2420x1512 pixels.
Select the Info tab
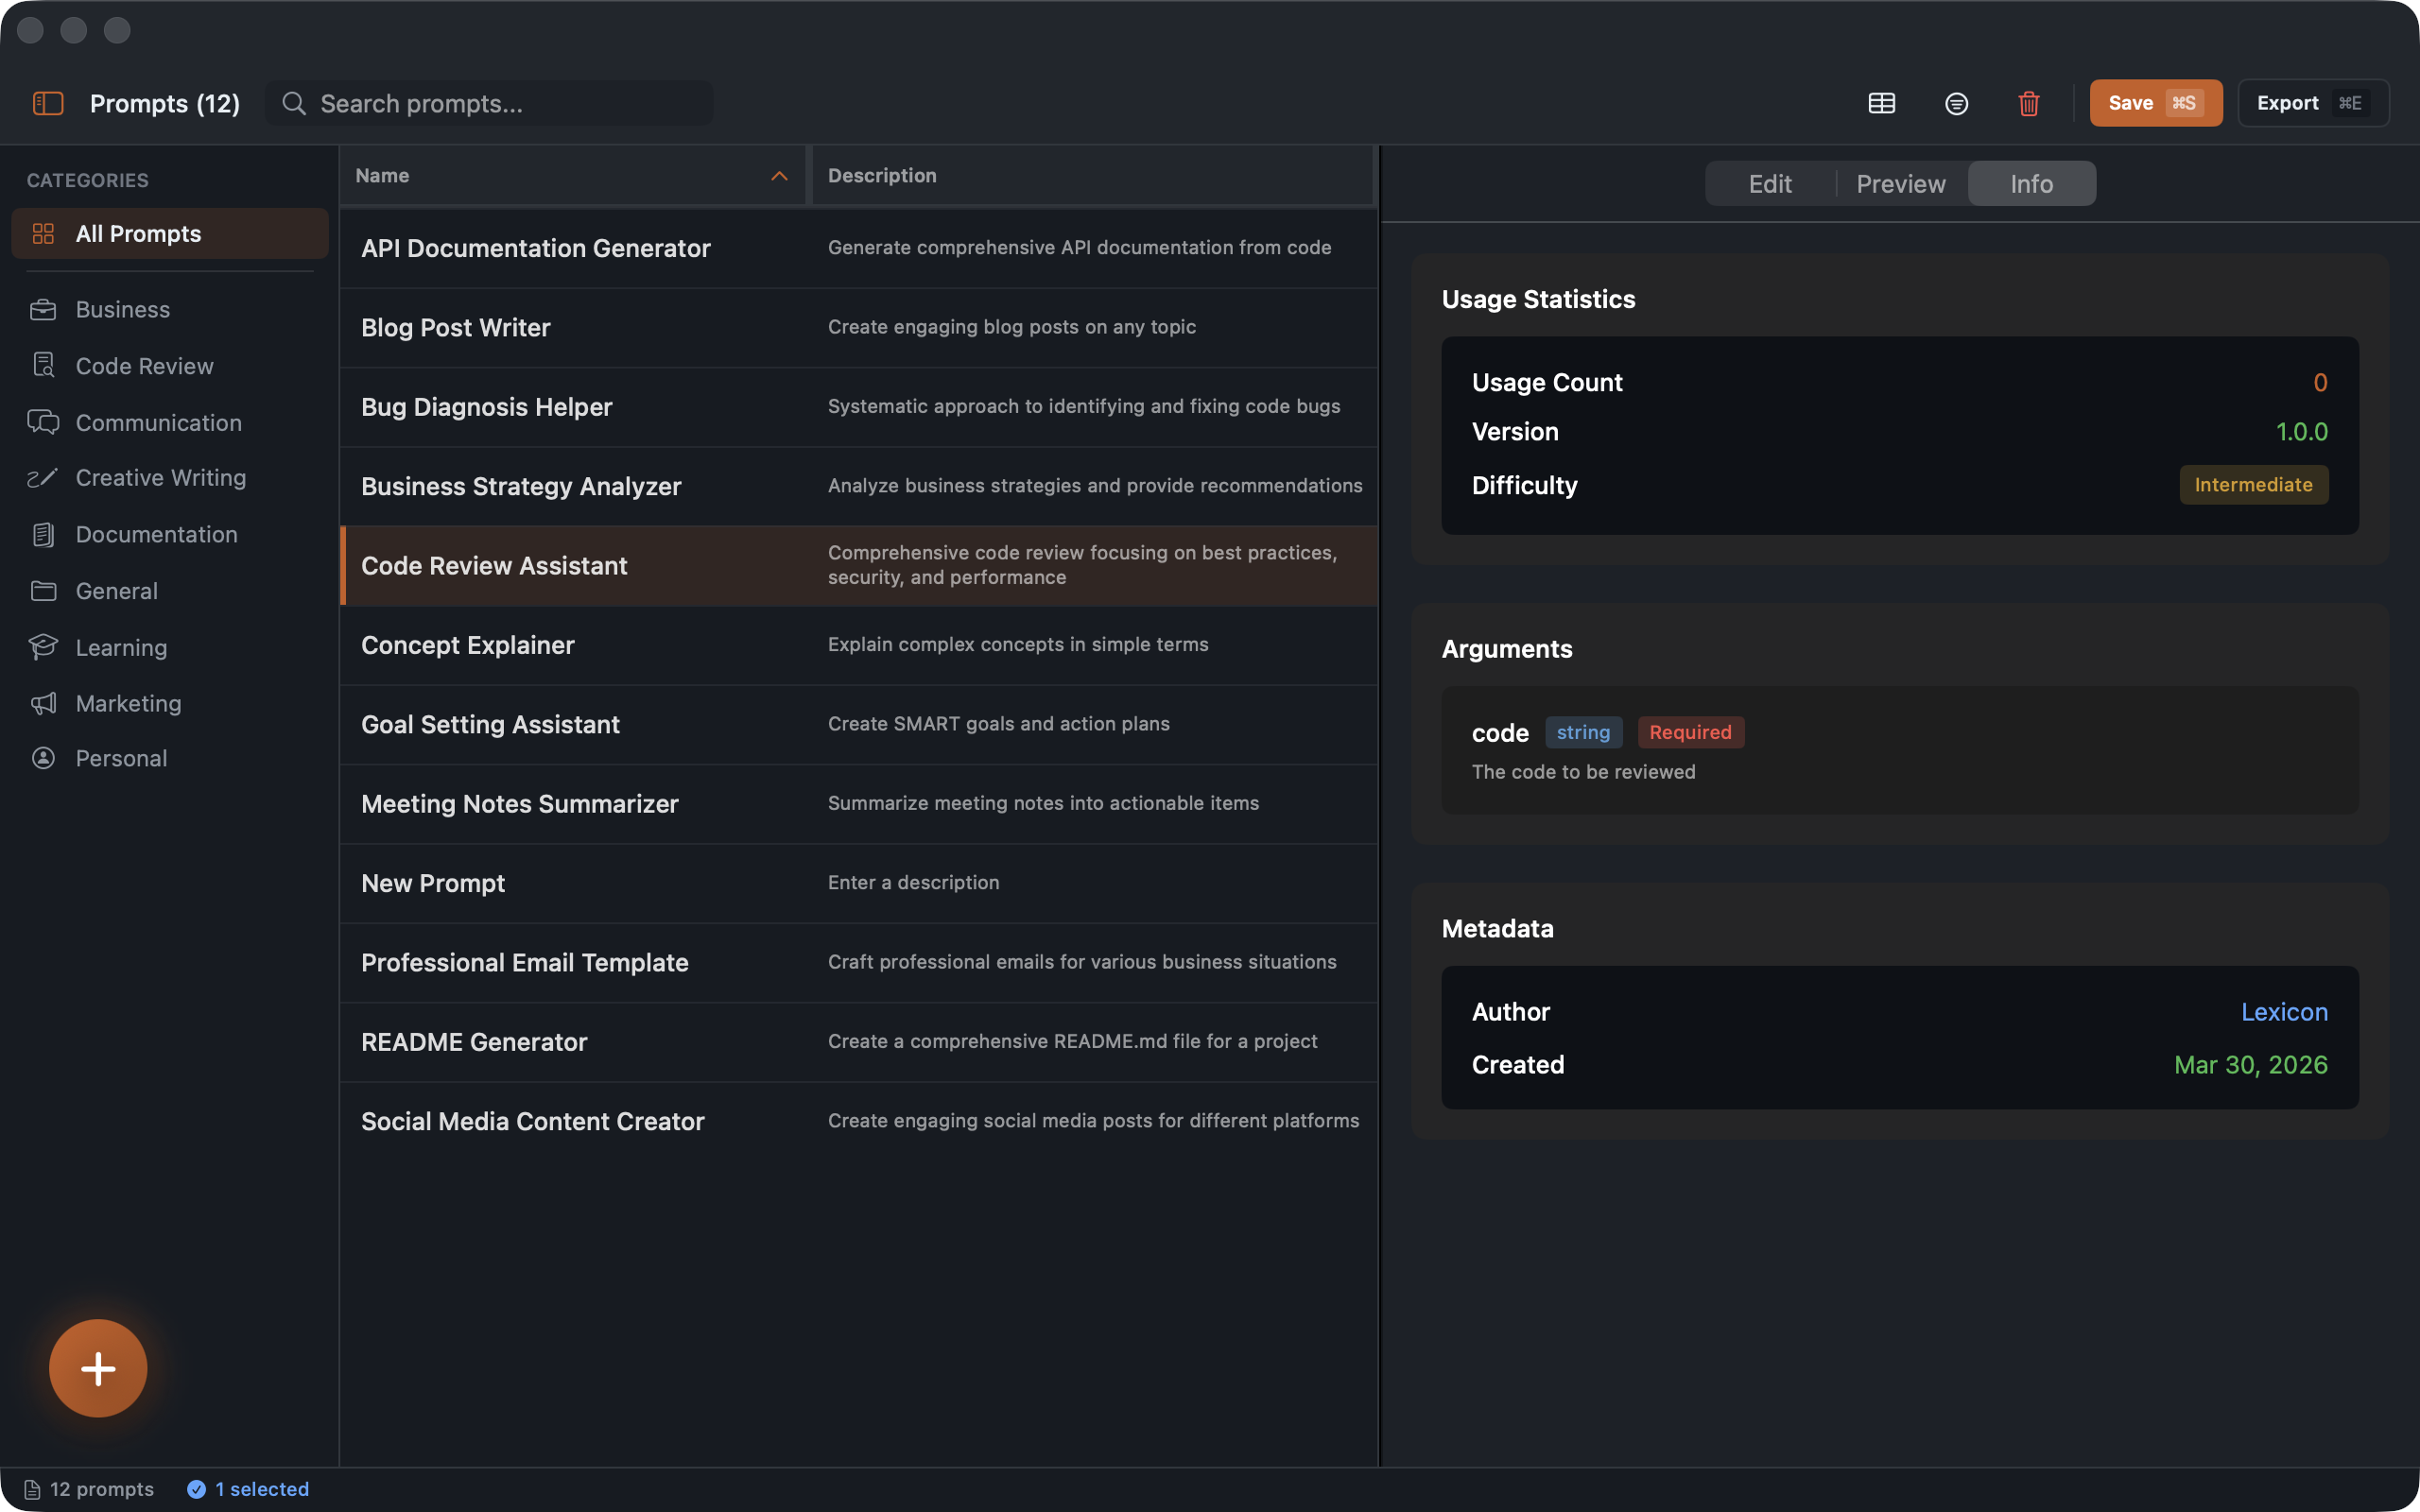tap(2031, 184)
